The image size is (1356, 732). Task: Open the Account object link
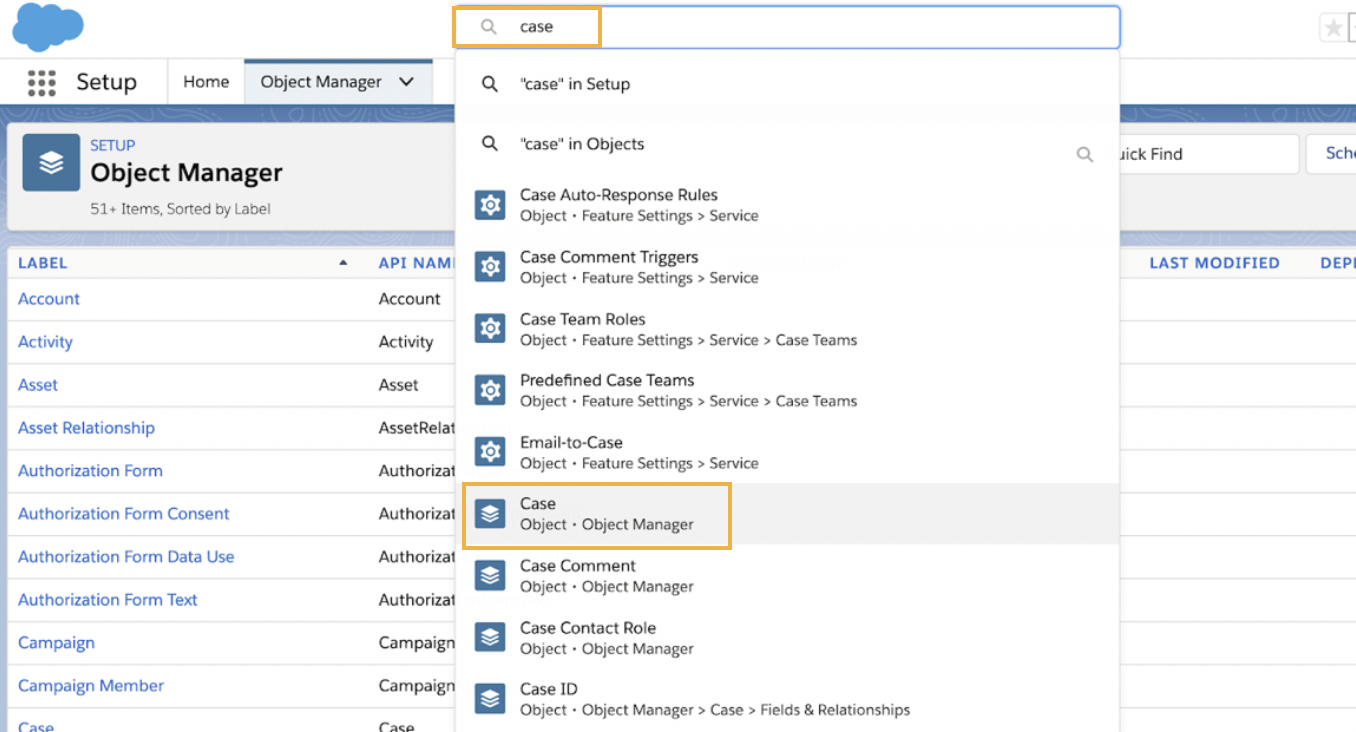(49, 299)
